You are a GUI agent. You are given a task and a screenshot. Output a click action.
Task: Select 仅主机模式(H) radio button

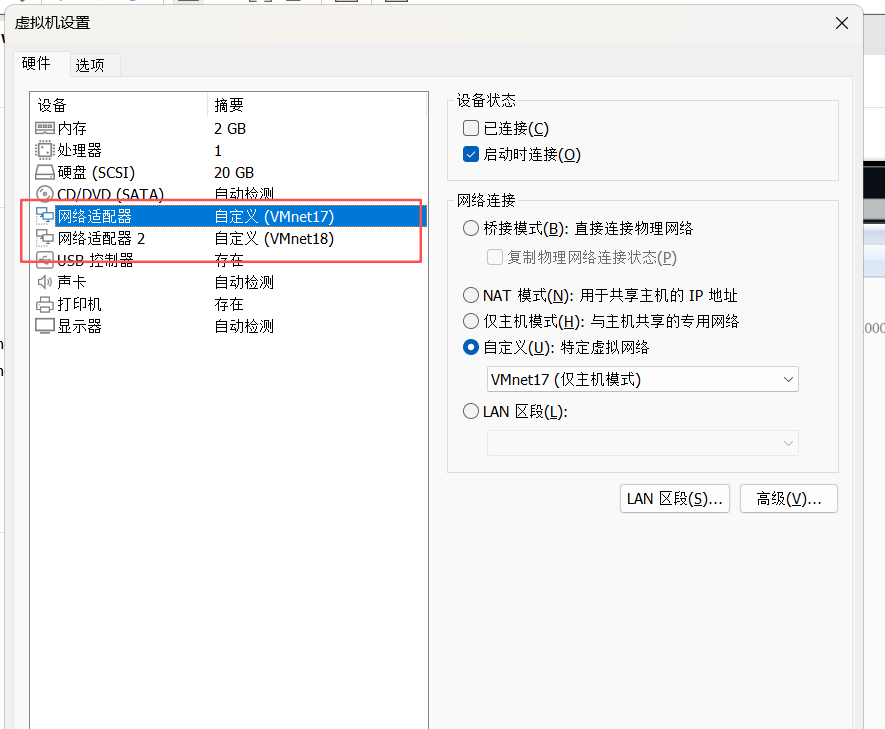(x=471, y=321)
